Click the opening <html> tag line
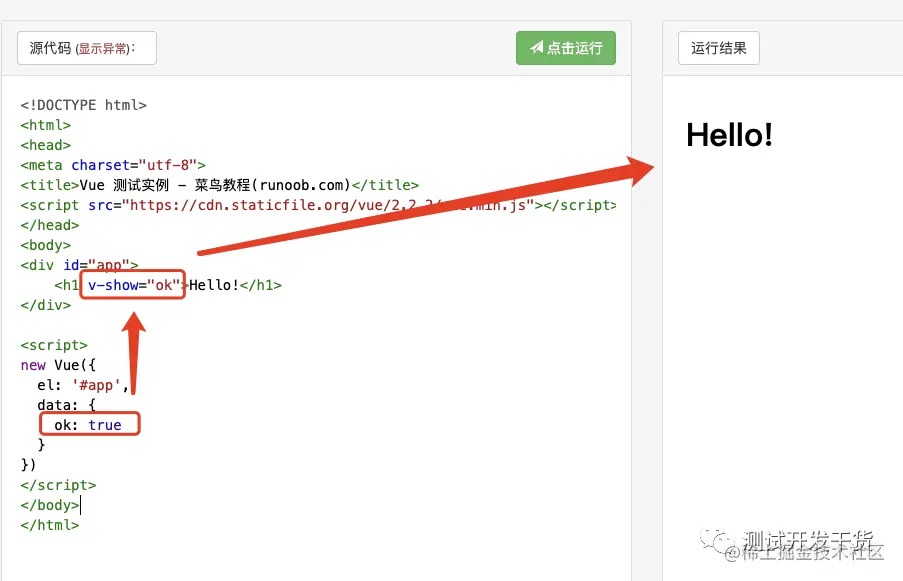Image resolution: width=903 pixels, height=581 pixels. coord(45,125)
